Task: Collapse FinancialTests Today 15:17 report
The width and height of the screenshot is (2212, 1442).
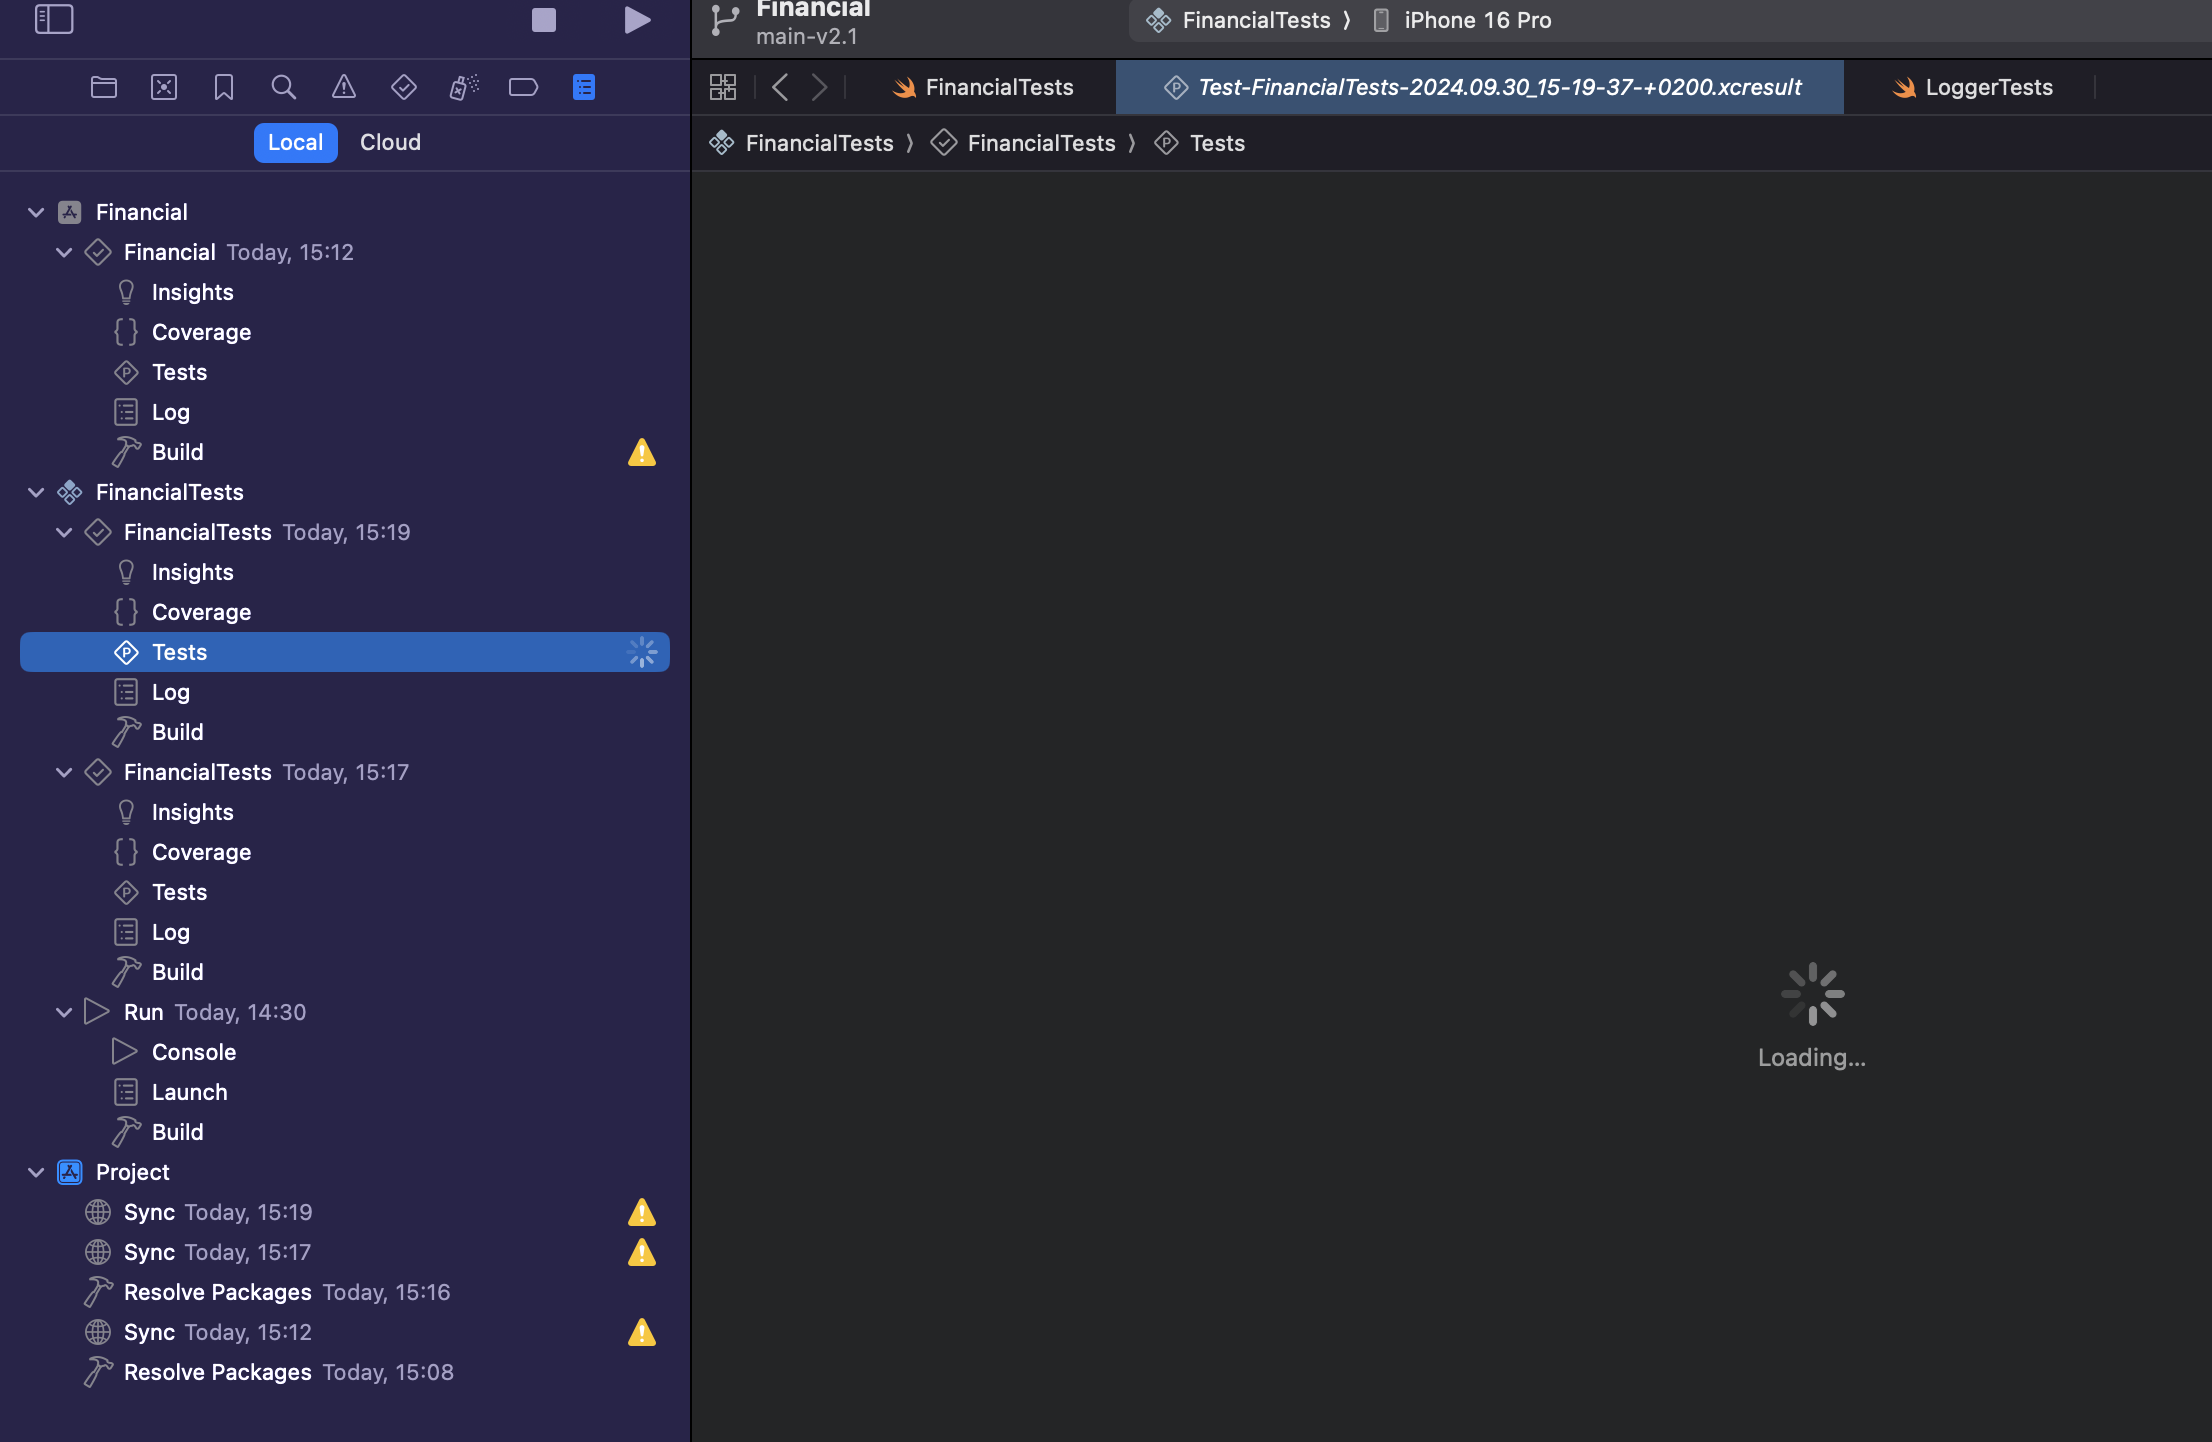Action: tap(64, 772)
